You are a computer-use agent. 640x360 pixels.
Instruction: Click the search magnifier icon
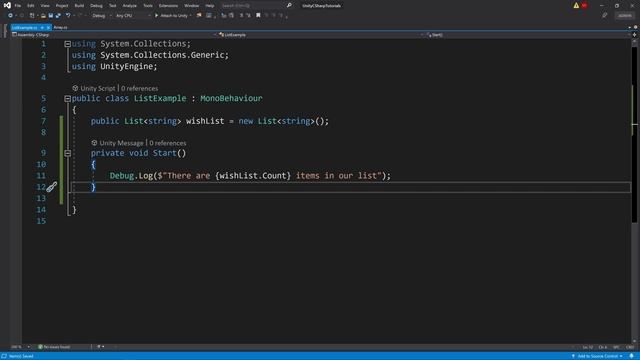tap(289, 6)
